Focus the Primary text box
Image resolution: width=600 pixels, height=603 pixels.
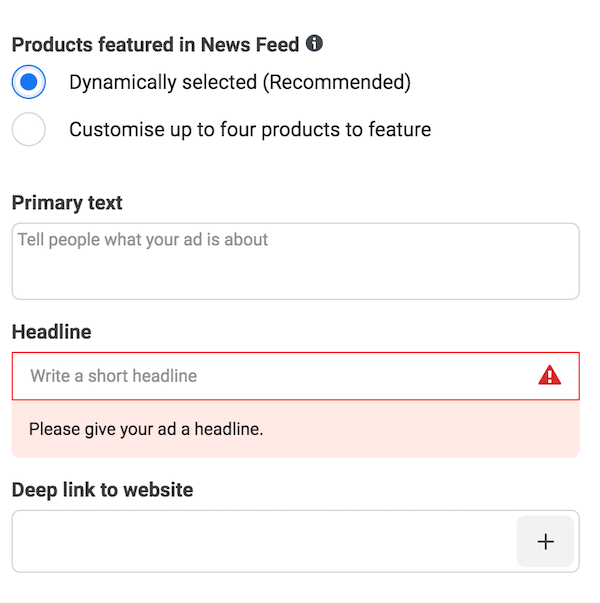(x=295, y=261)
